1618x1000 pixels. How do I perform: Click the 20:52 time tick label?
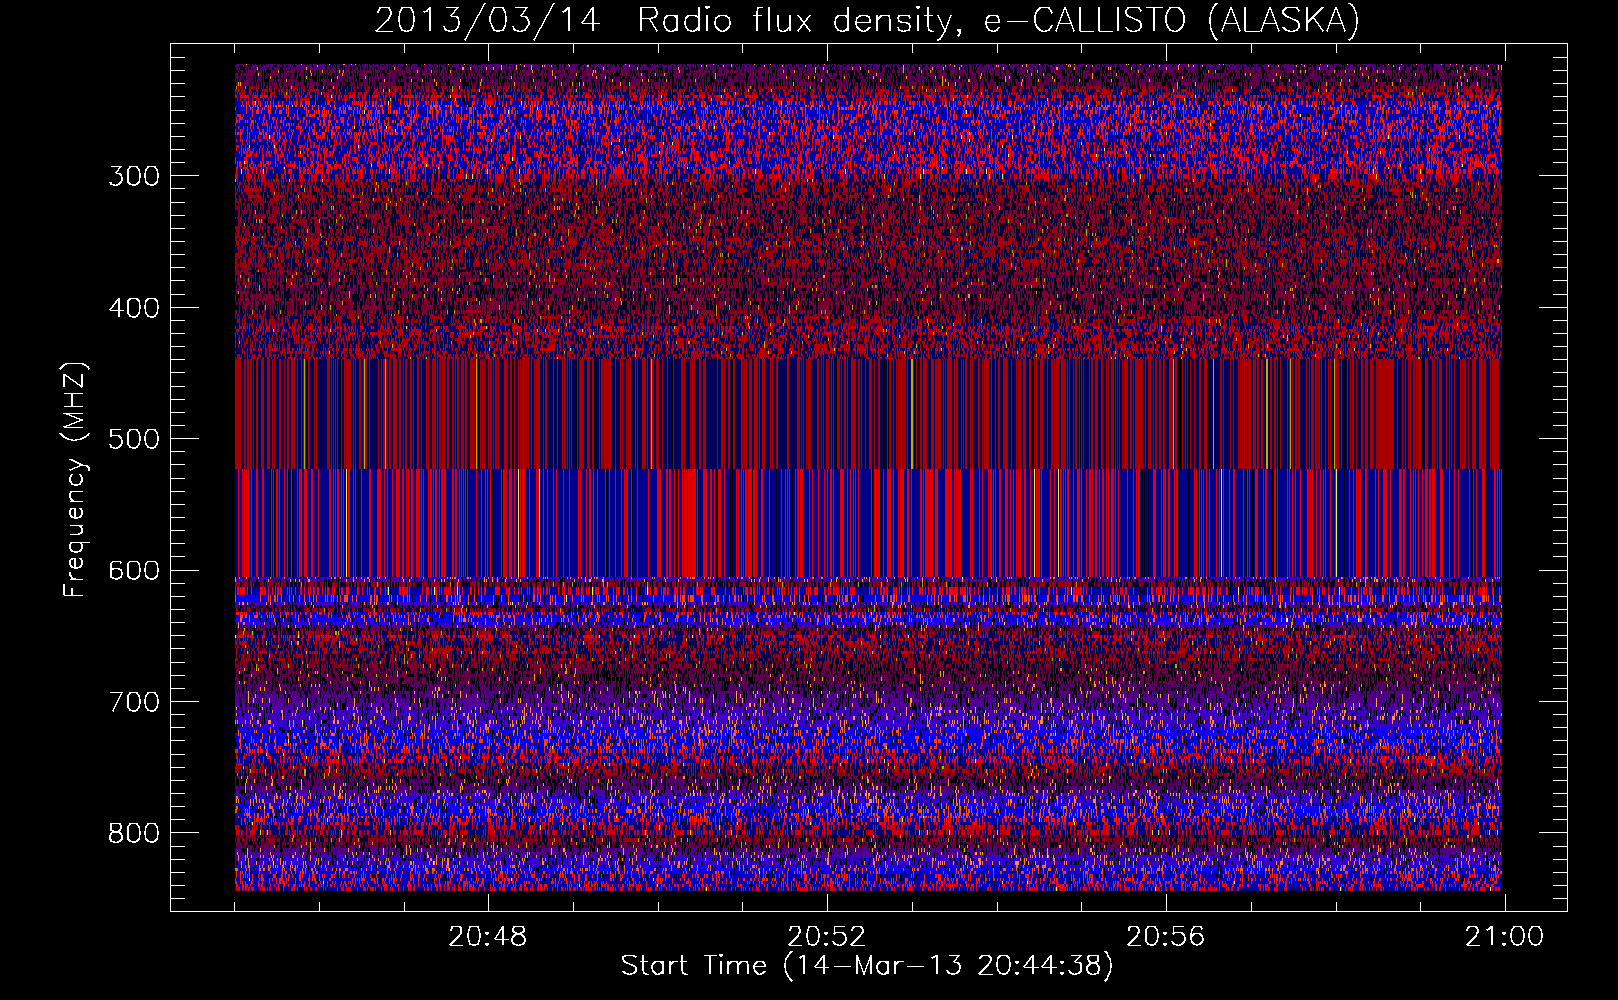[x=826, y=937]
